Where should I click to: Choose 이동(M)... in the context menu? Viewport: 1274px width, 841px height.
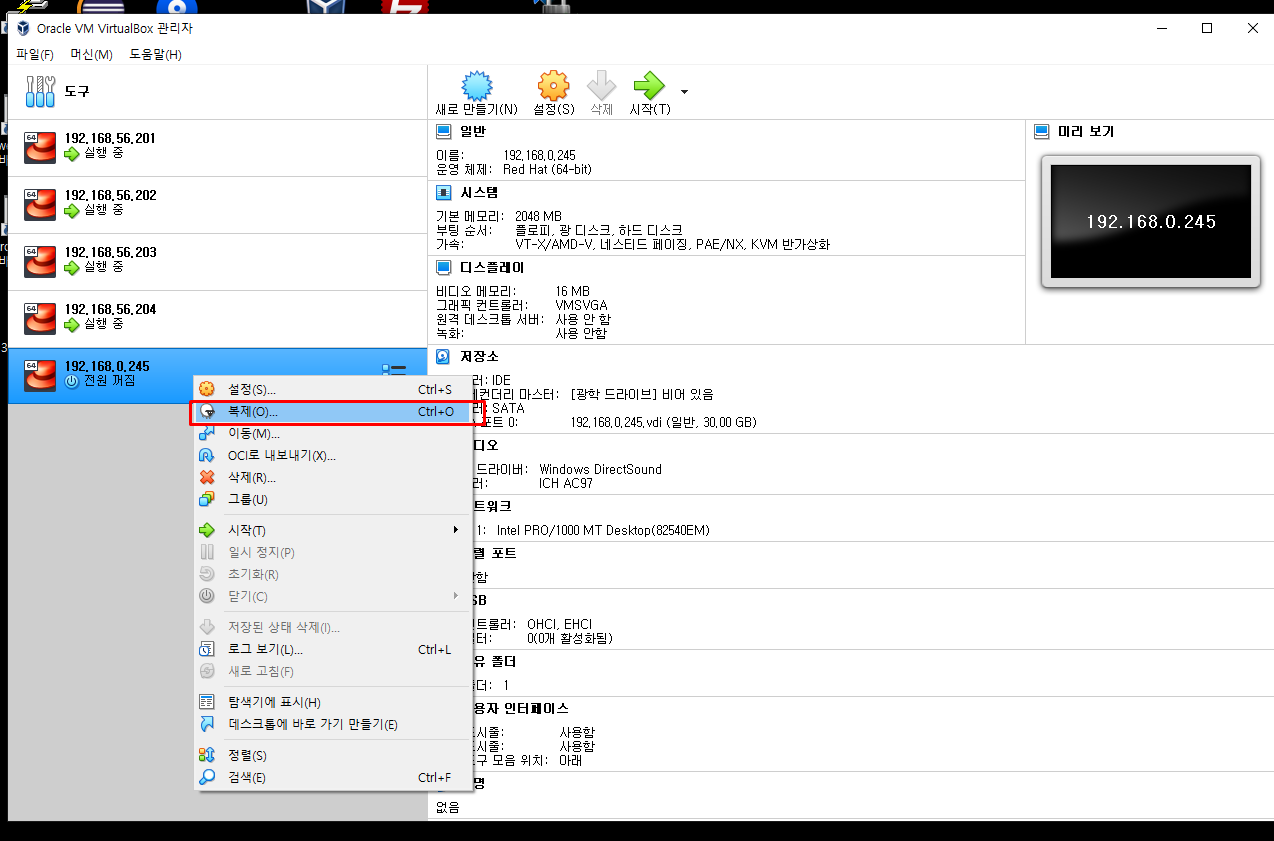point(333,433)
